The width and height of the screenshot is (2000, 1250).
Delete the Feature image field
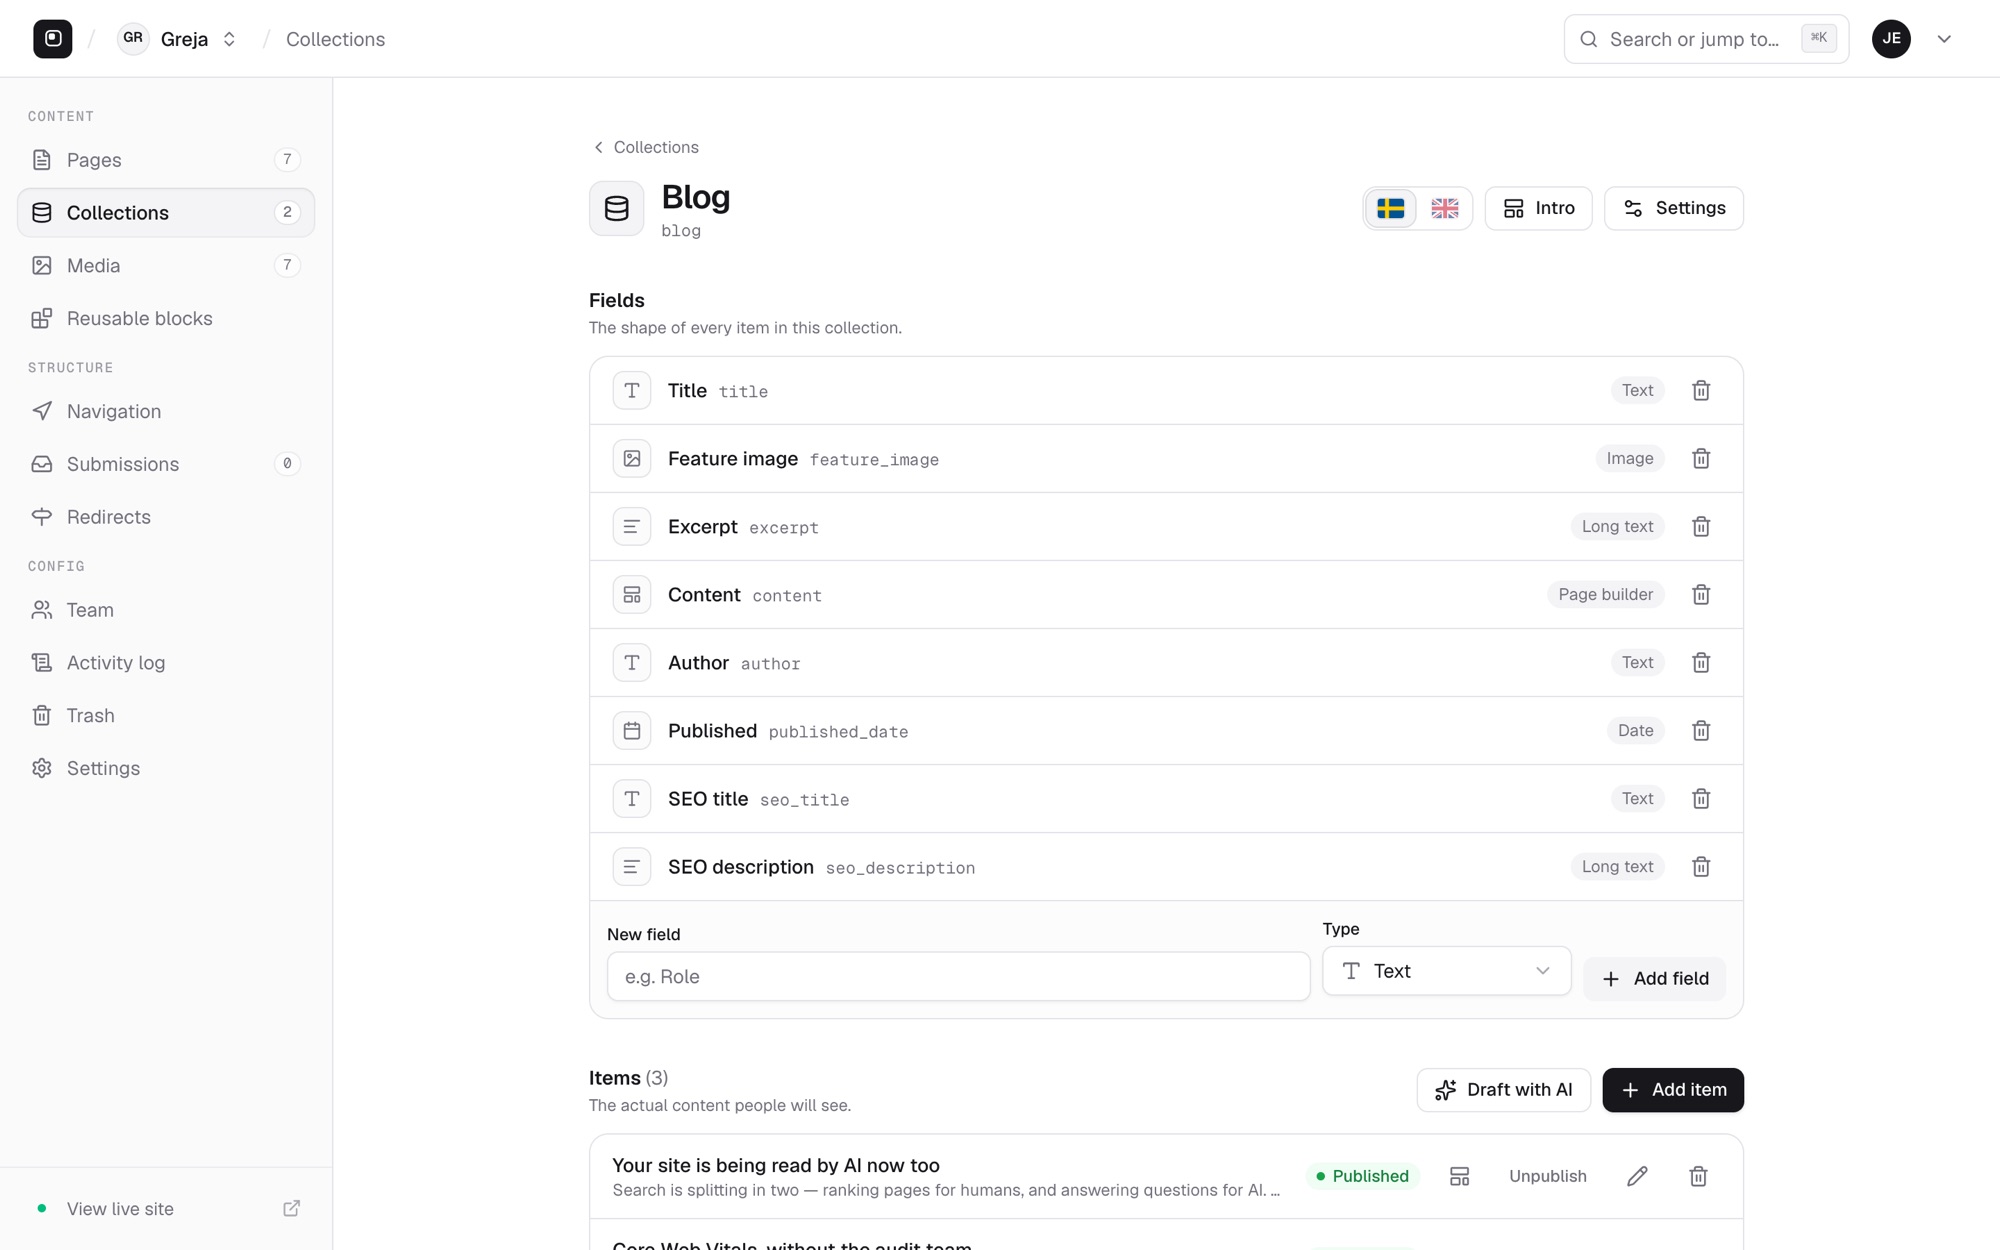1701,458
